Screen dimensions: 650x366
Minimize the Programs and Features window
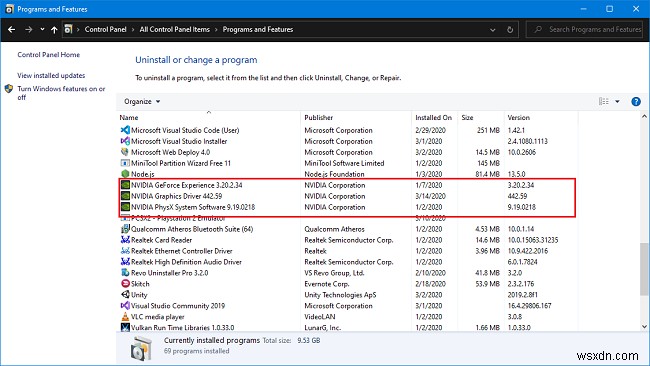coord(584,9)
